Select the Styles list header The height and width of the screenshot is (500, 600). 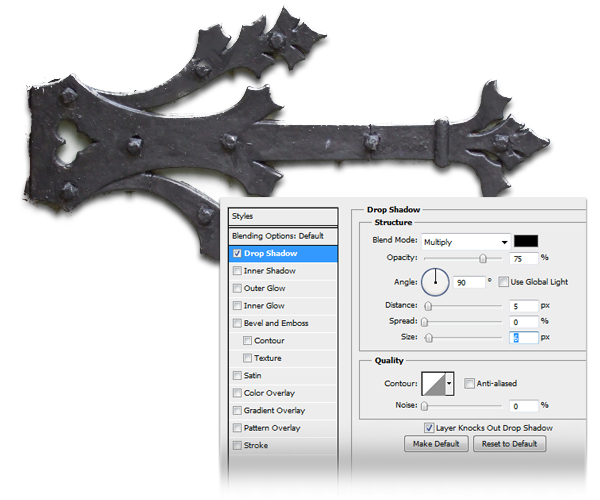[x=283, y=216]
